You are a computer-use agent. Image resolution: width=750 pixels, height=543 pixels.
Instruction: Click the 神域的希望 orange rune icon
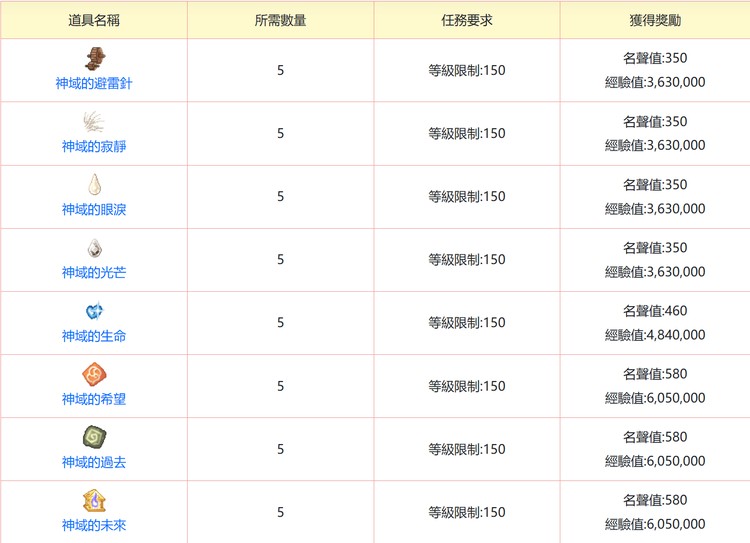point(94,375)
